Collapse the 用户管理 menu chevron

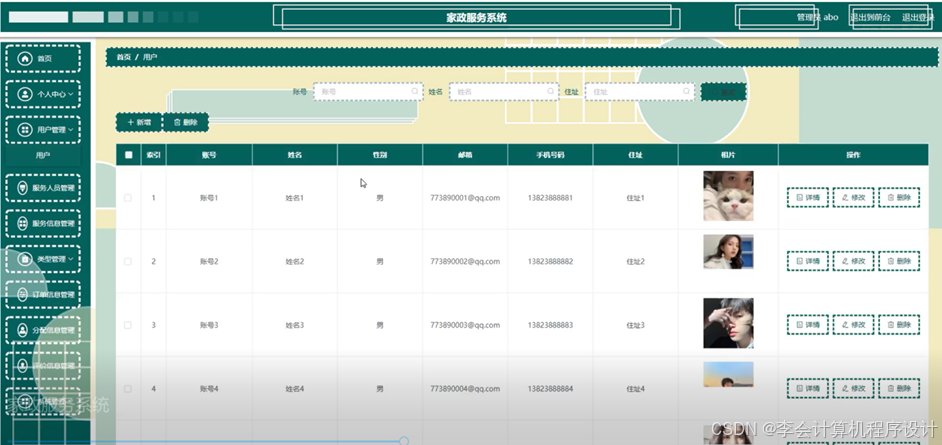(70, 130)
